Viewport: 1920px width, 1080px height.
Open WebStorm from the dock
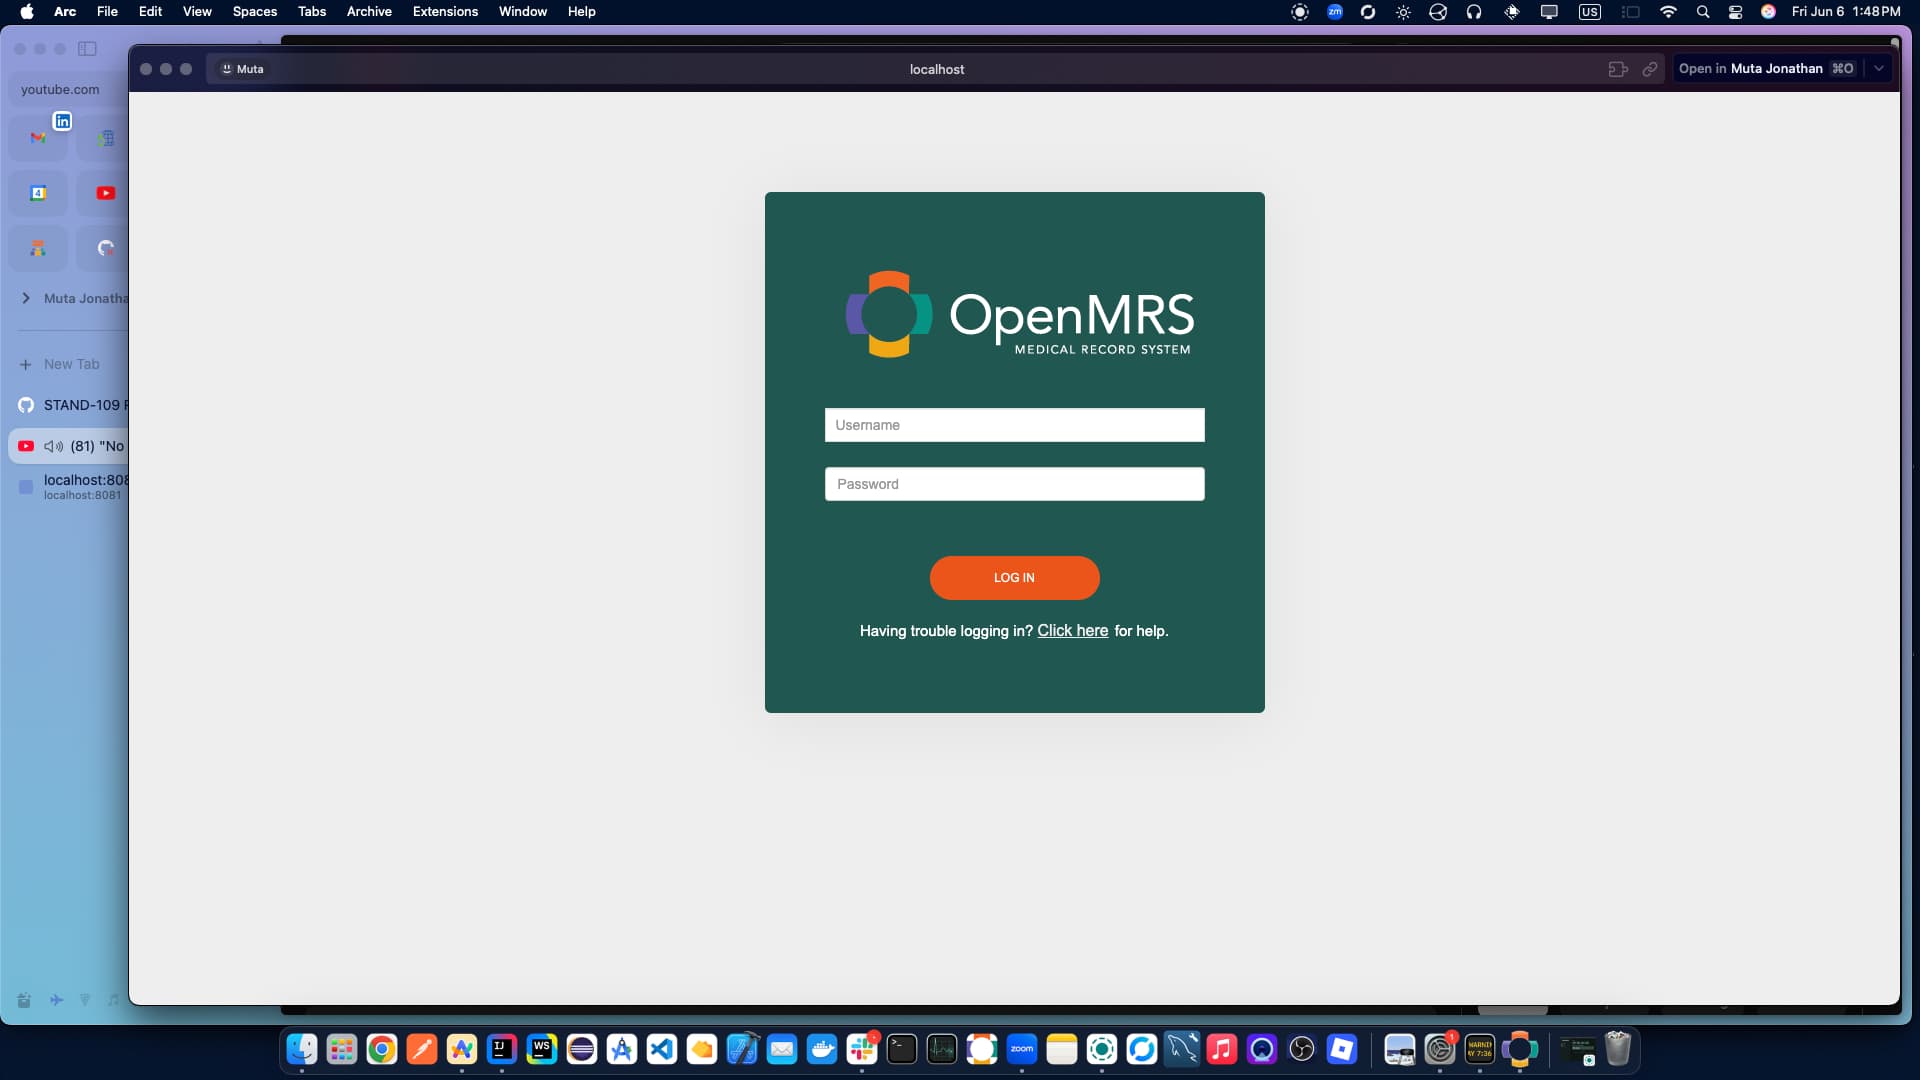coord(542,1049)
